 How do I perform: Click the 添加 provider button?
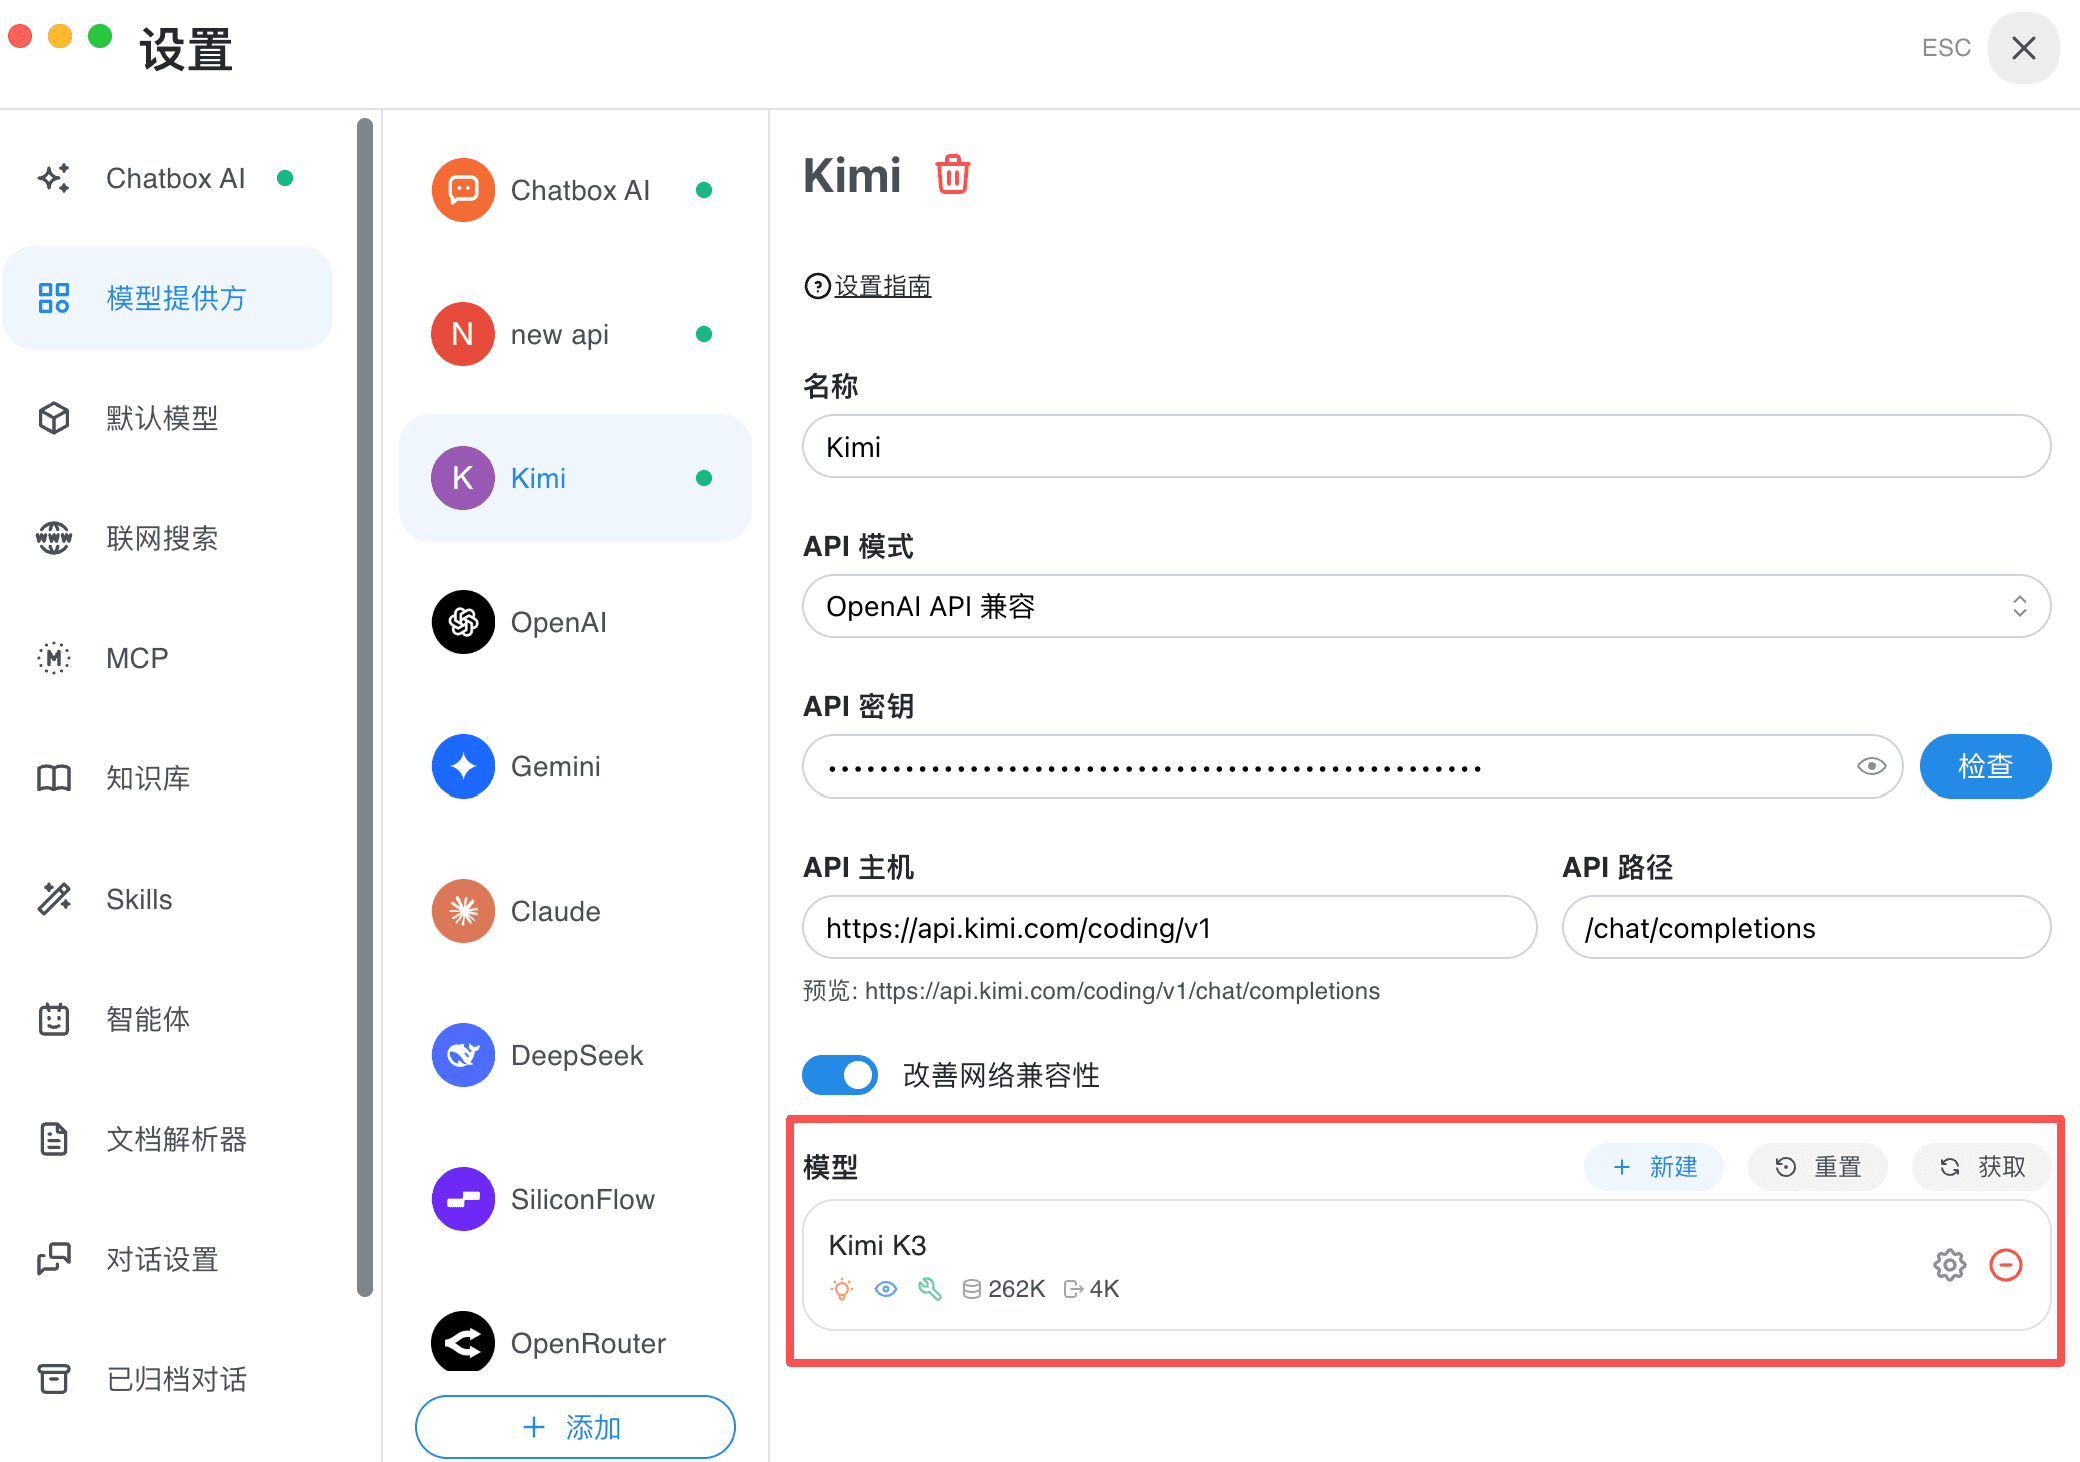(575, 1427)
